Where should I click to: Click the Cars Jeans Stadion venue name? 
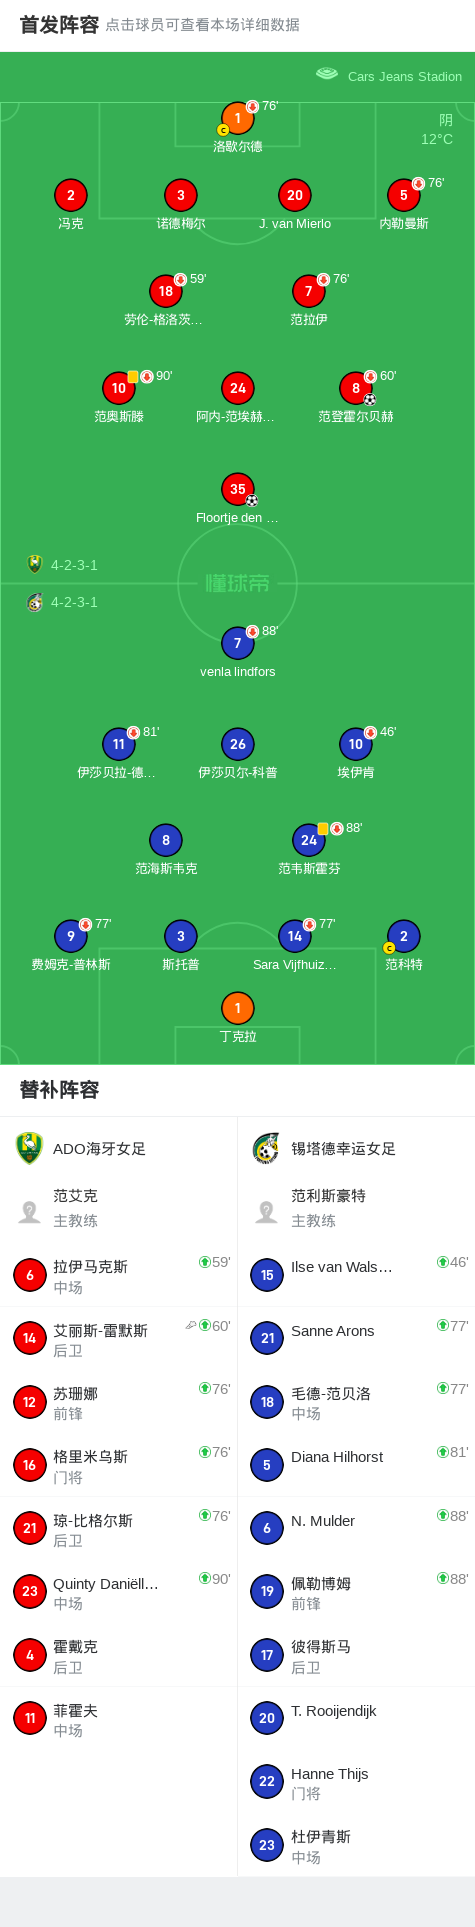[x=405, y=76]
